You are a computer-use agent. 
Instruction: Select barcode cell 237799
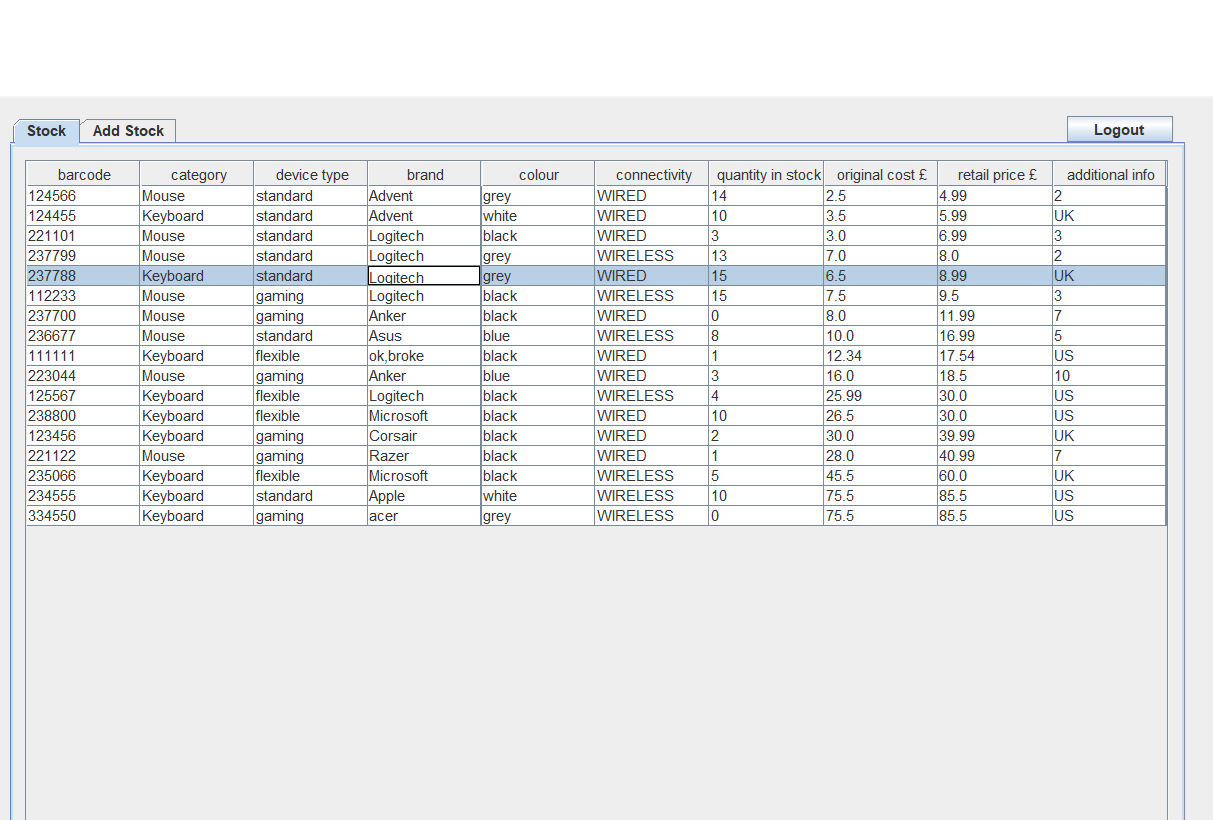(83, 256)
